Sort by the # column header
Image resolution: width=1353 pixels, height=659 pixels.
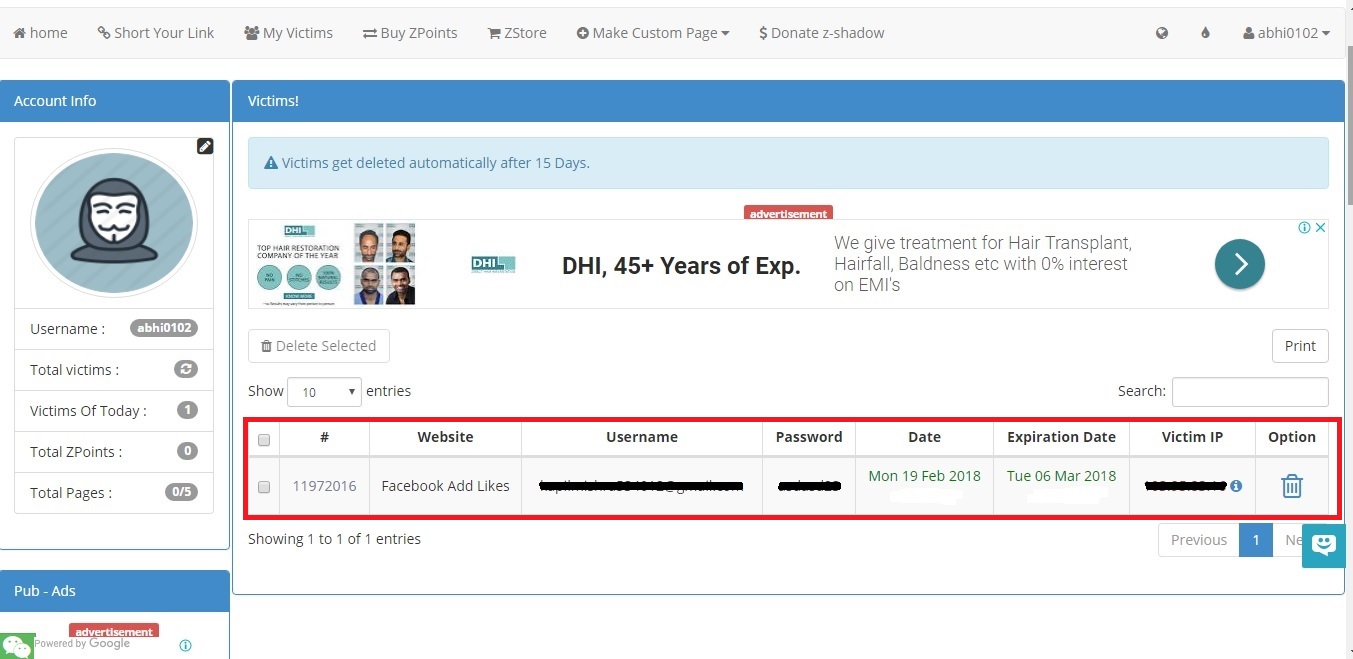pyautogui.click(x=324, y=437)
